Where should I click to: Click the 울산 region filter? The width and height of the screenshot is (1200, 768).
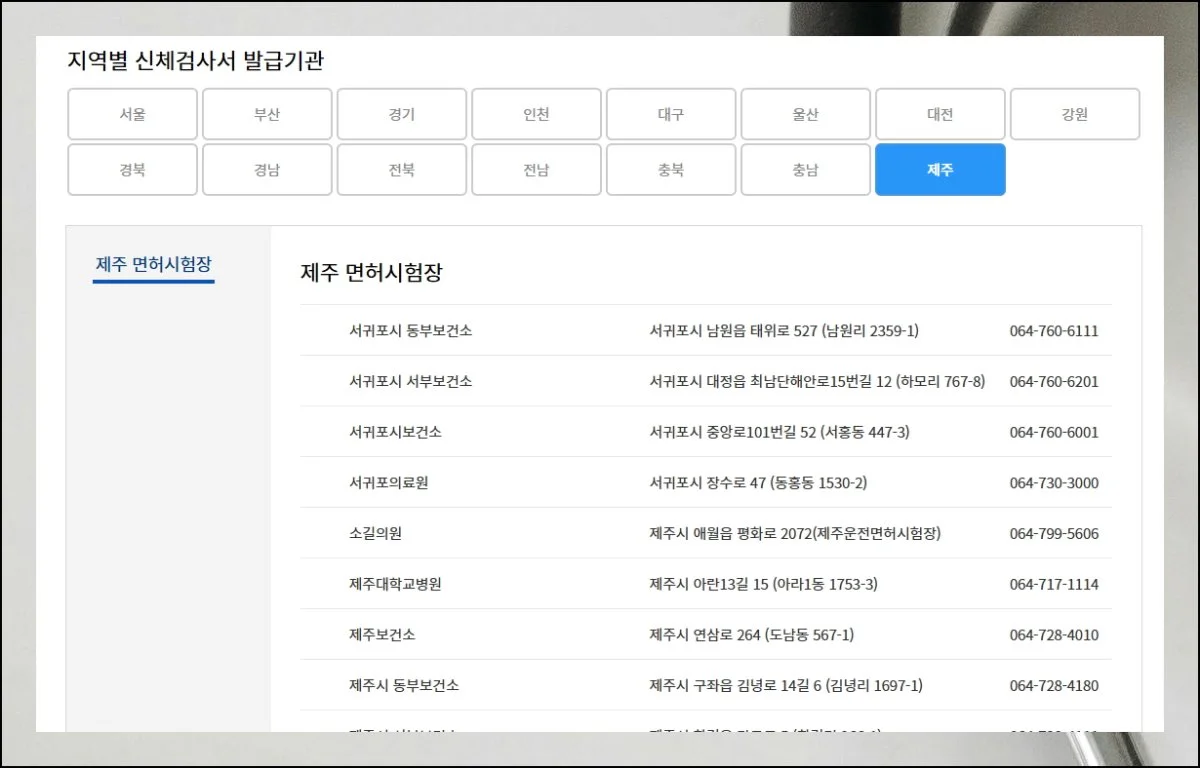(x=806, y=113)
